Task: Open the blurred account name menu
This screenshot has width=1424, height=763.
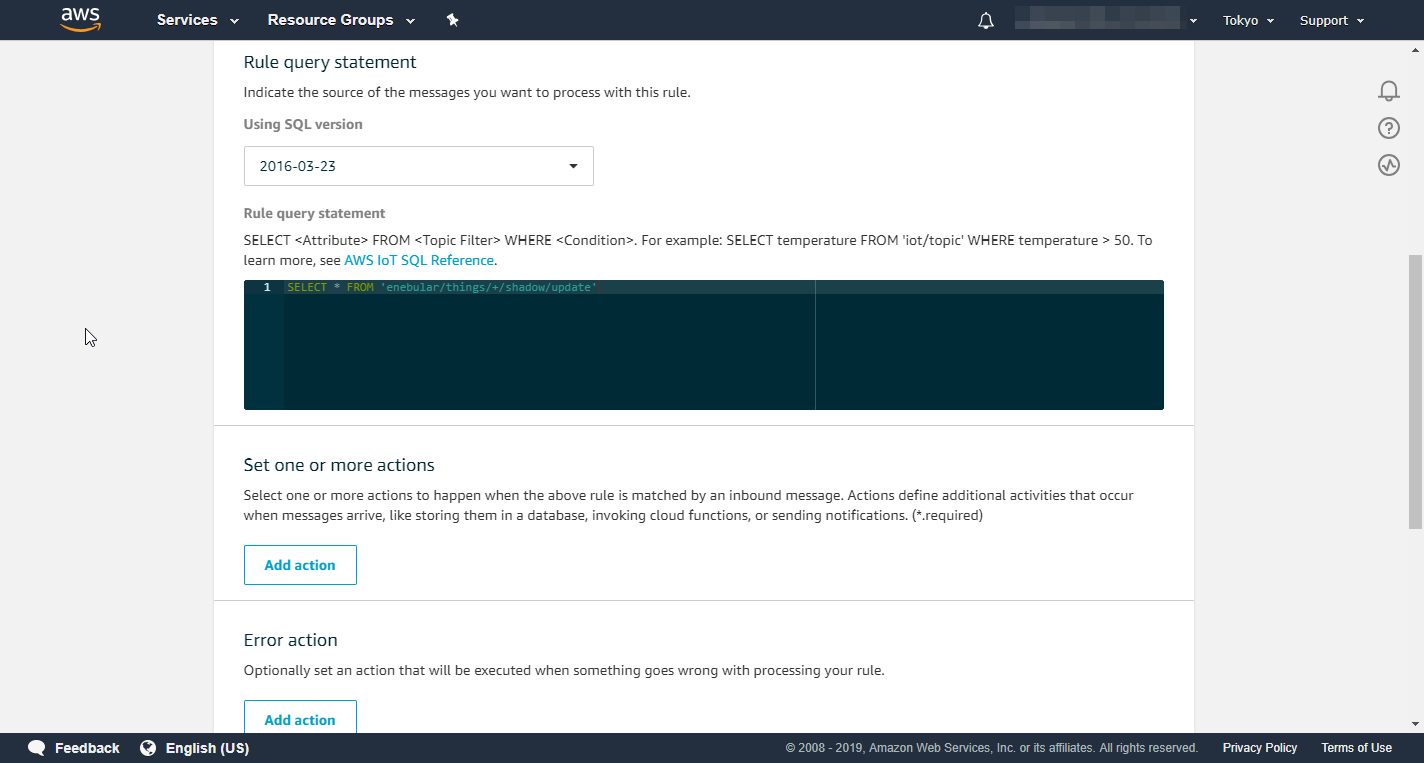Action: point(1105,20)
